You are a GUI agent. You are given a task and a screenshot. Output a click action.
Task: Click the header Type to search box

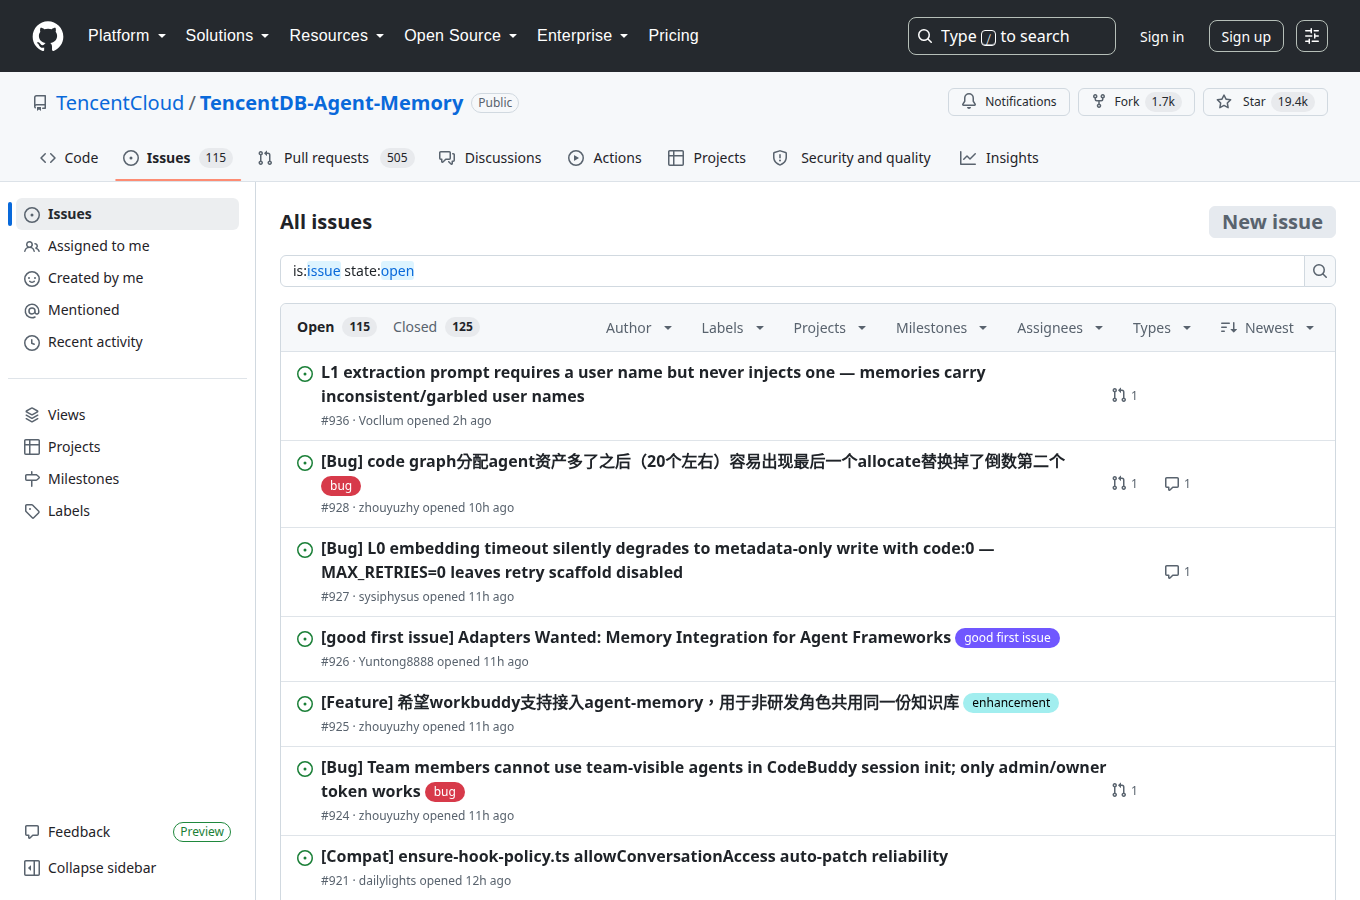tap(1012, 36)
